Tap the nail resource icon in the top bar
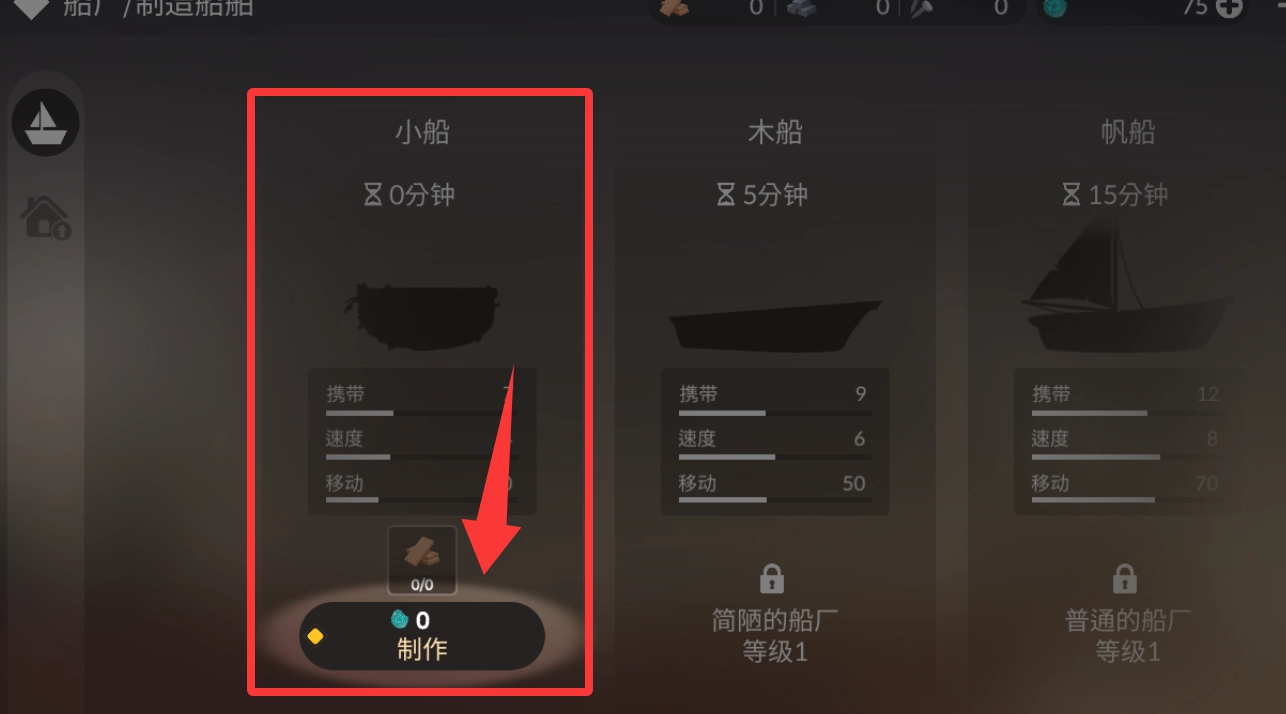The width and height of the screenshot is (1286, 714). [920, 8]
